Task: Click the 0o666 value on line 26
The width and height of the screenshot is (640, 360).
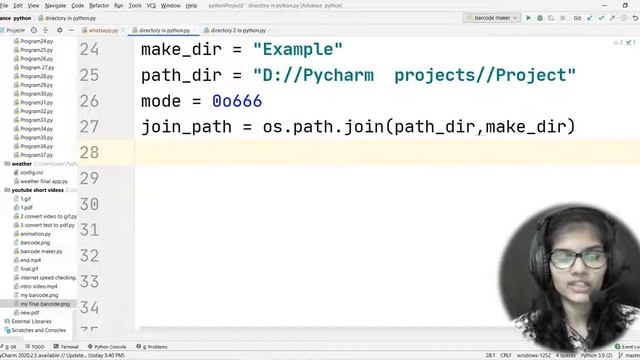Action: 237,101
